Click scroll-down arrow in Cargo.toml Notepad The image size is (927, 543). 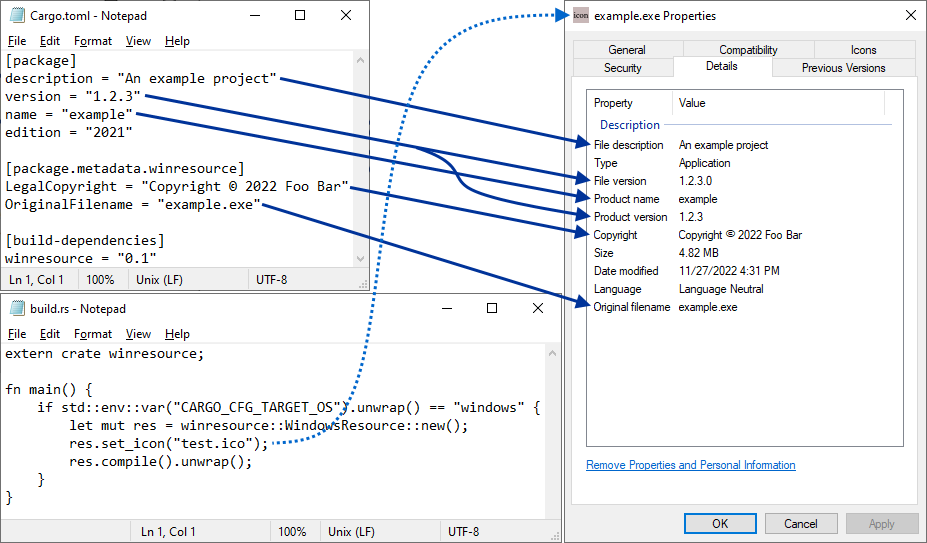point(361,259)
